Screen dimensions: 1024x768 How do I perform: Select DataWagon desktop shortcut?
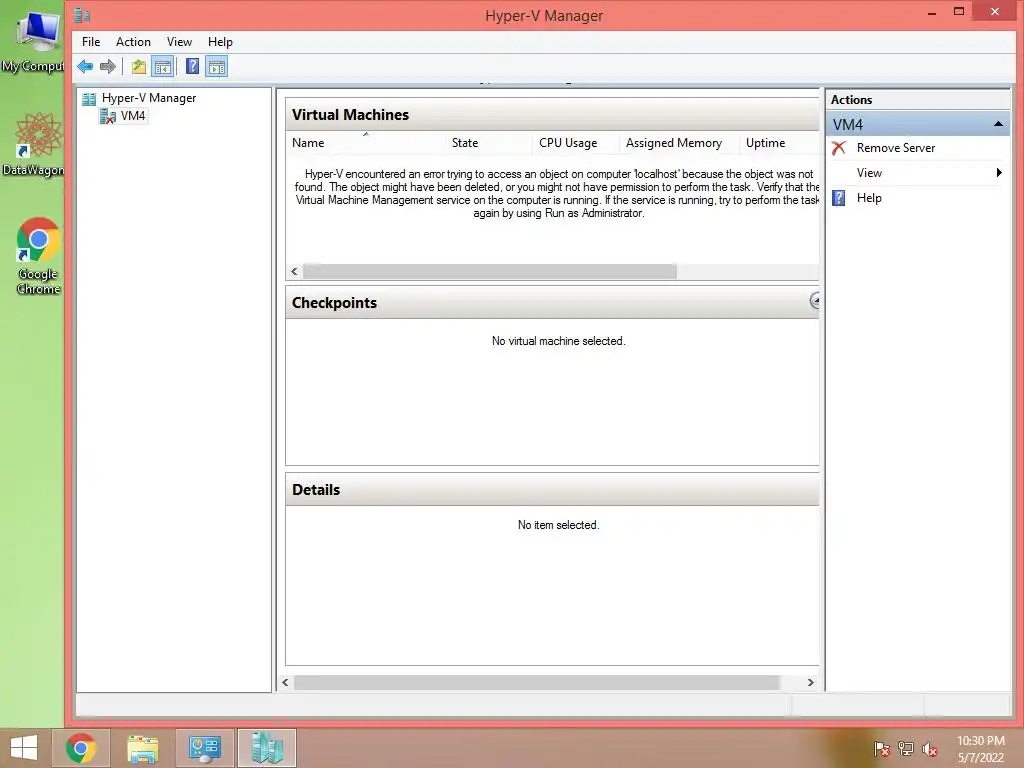click(34, 144)
